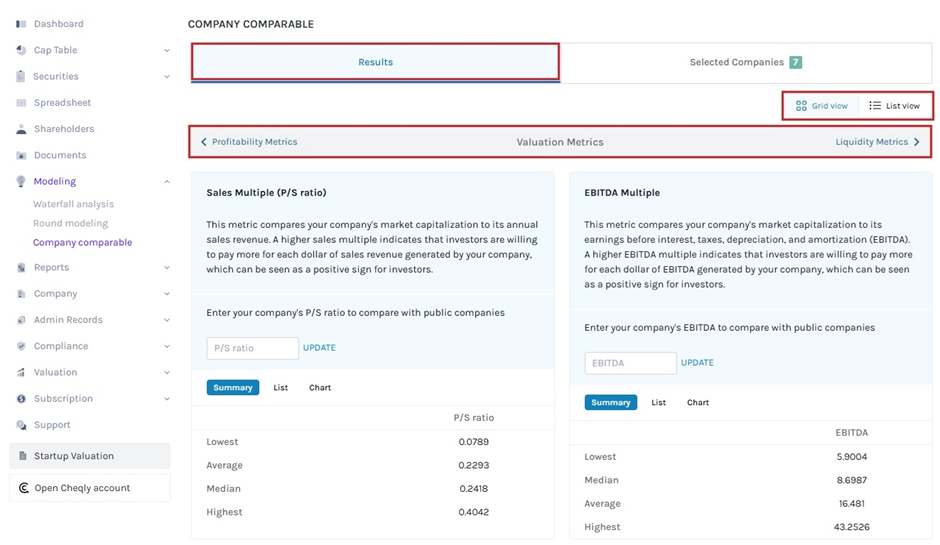Open Company comparable submenu item

pyautogui.click(x=82, y=243)
